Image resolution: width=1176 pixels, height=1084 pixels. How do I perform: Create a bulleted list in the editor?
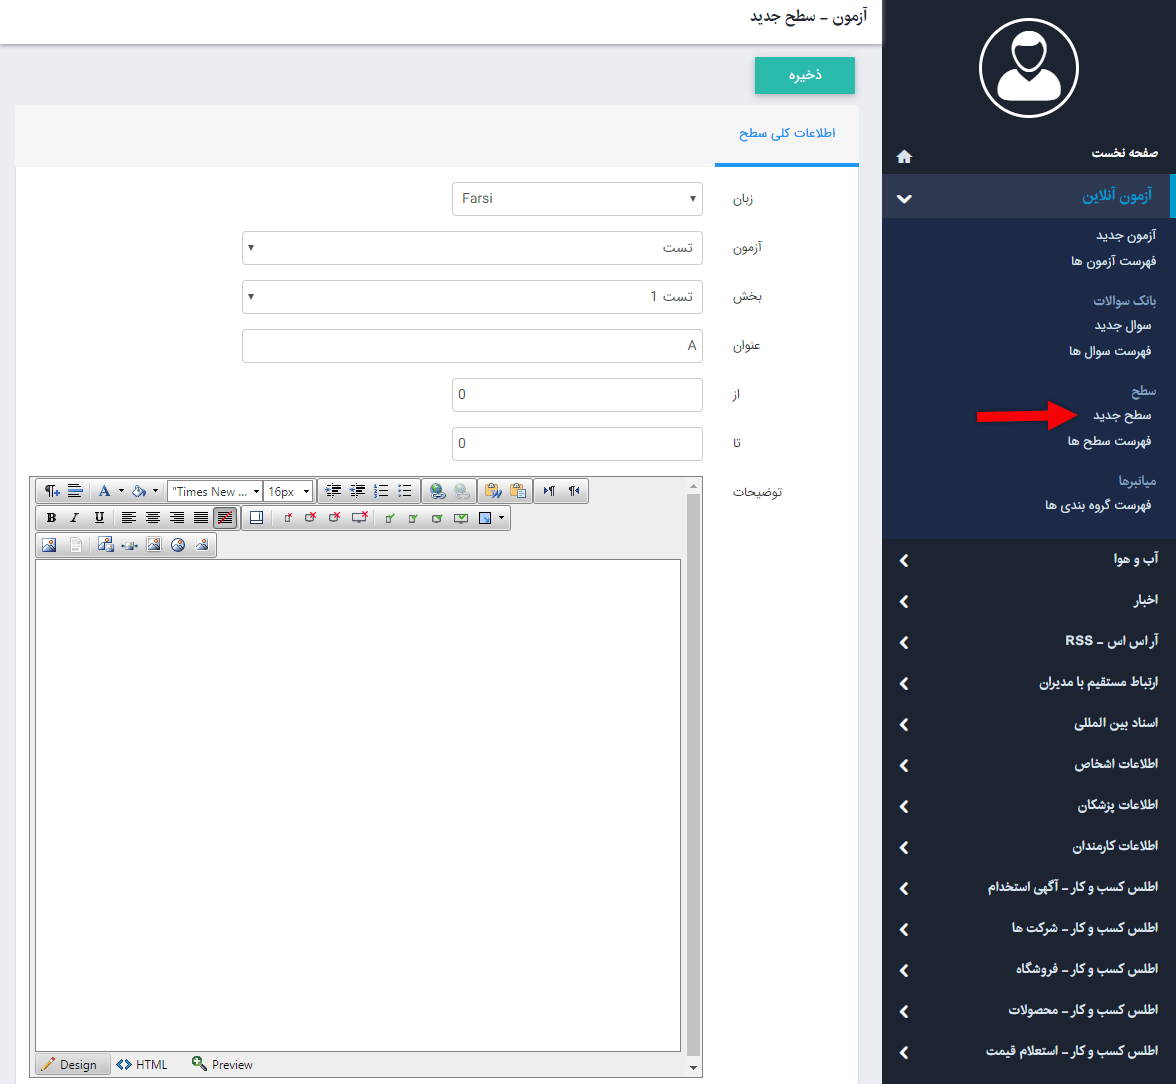point(404,492)
